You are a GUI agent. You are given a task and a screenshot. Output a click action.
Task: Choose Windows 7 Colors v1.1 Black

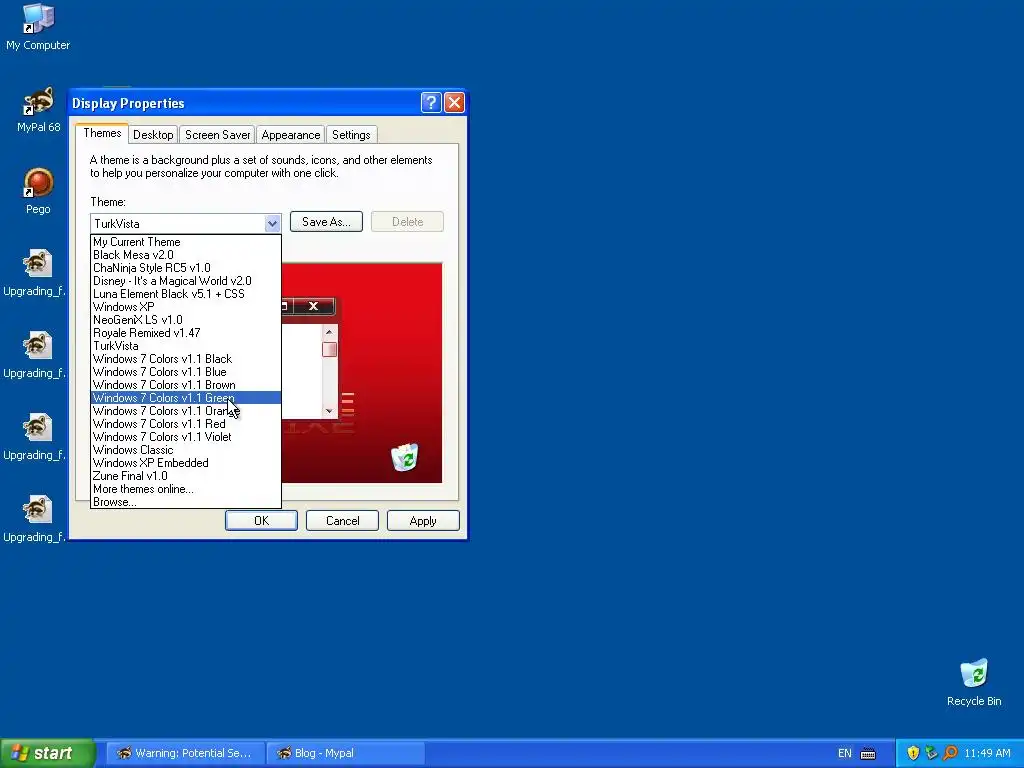185,359
